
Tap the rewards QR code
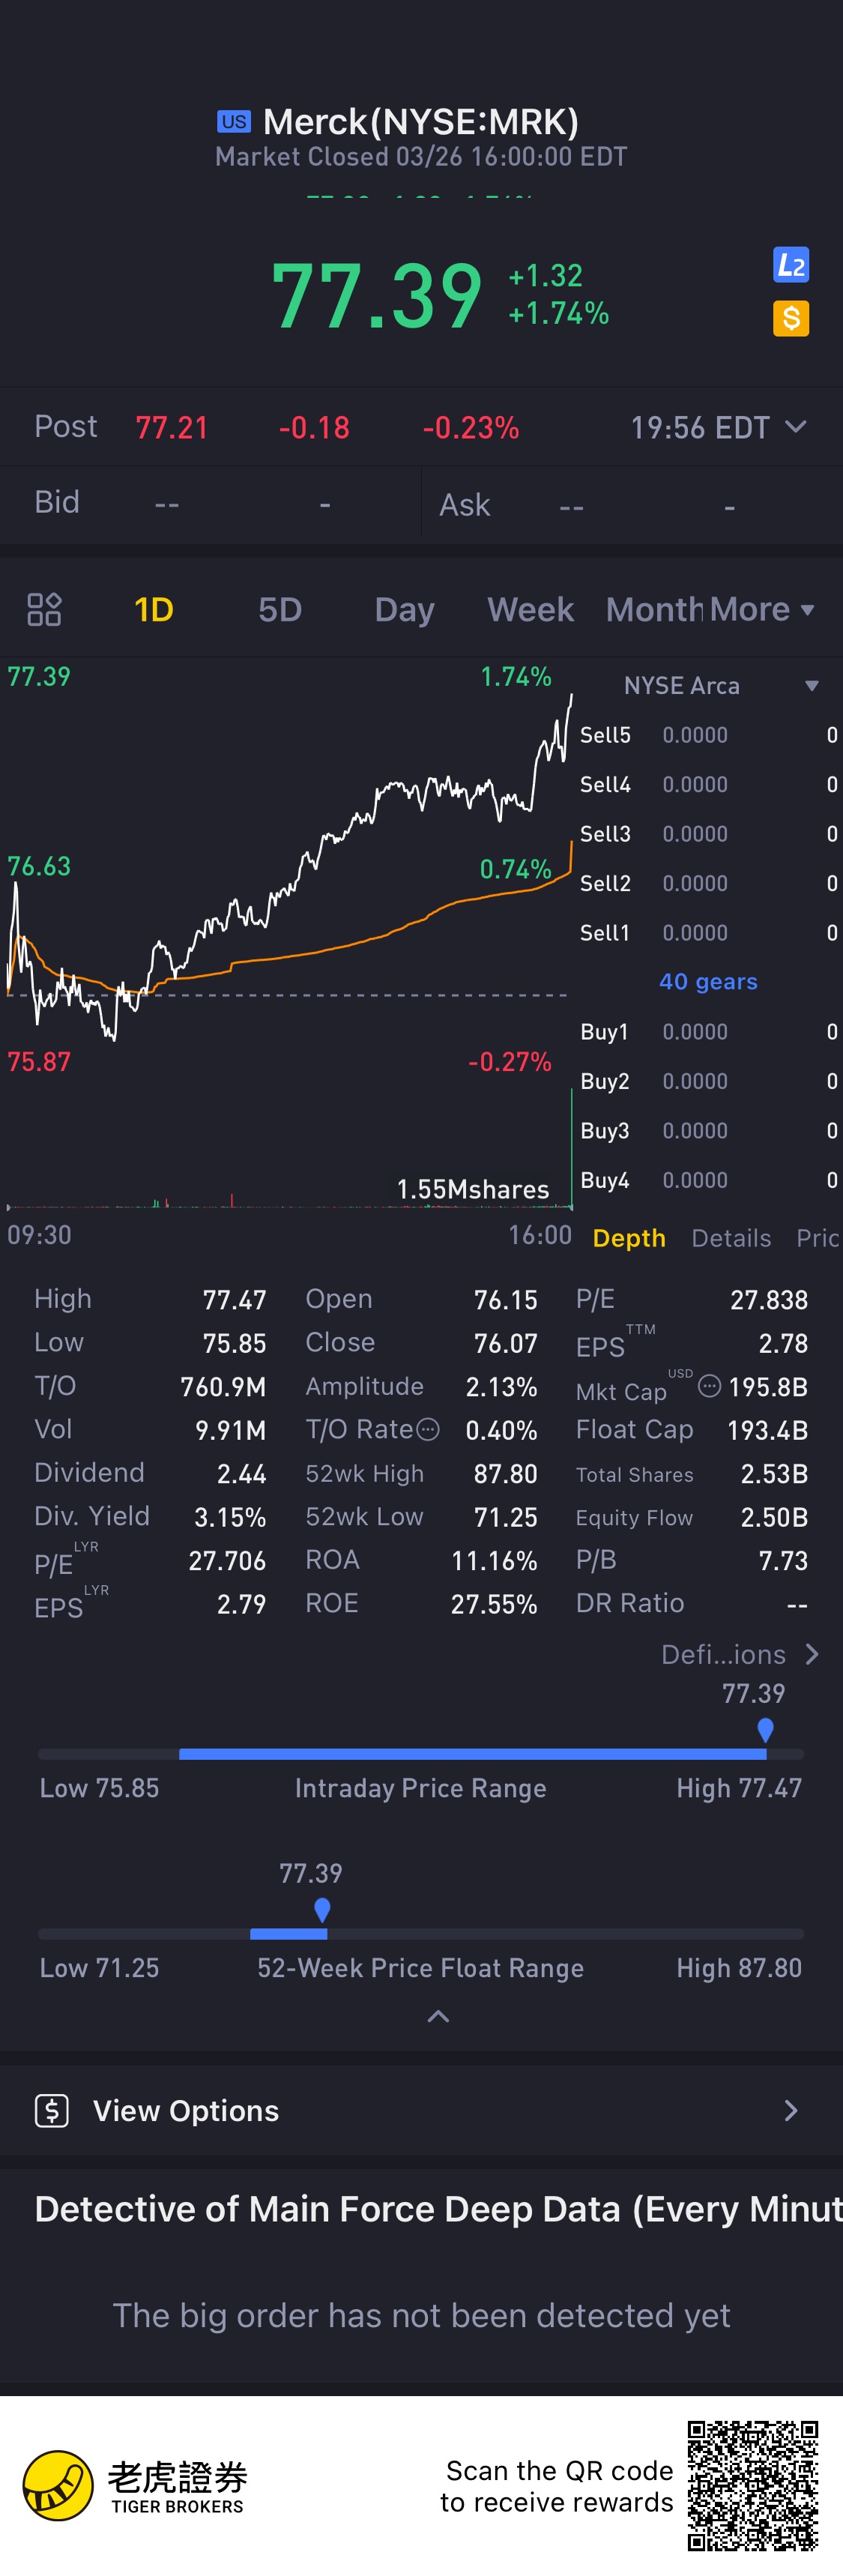pos(752,2485)
